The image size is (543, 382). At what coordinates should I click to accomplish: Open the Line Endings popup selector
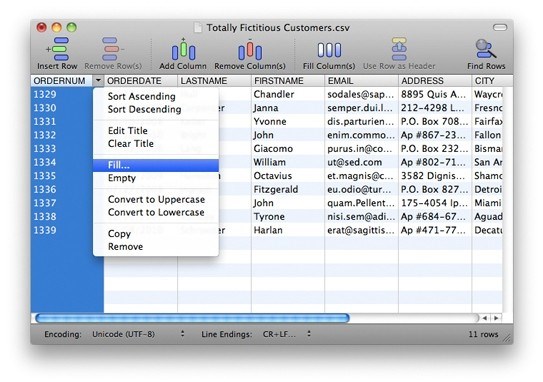click(x=286, y=334)
